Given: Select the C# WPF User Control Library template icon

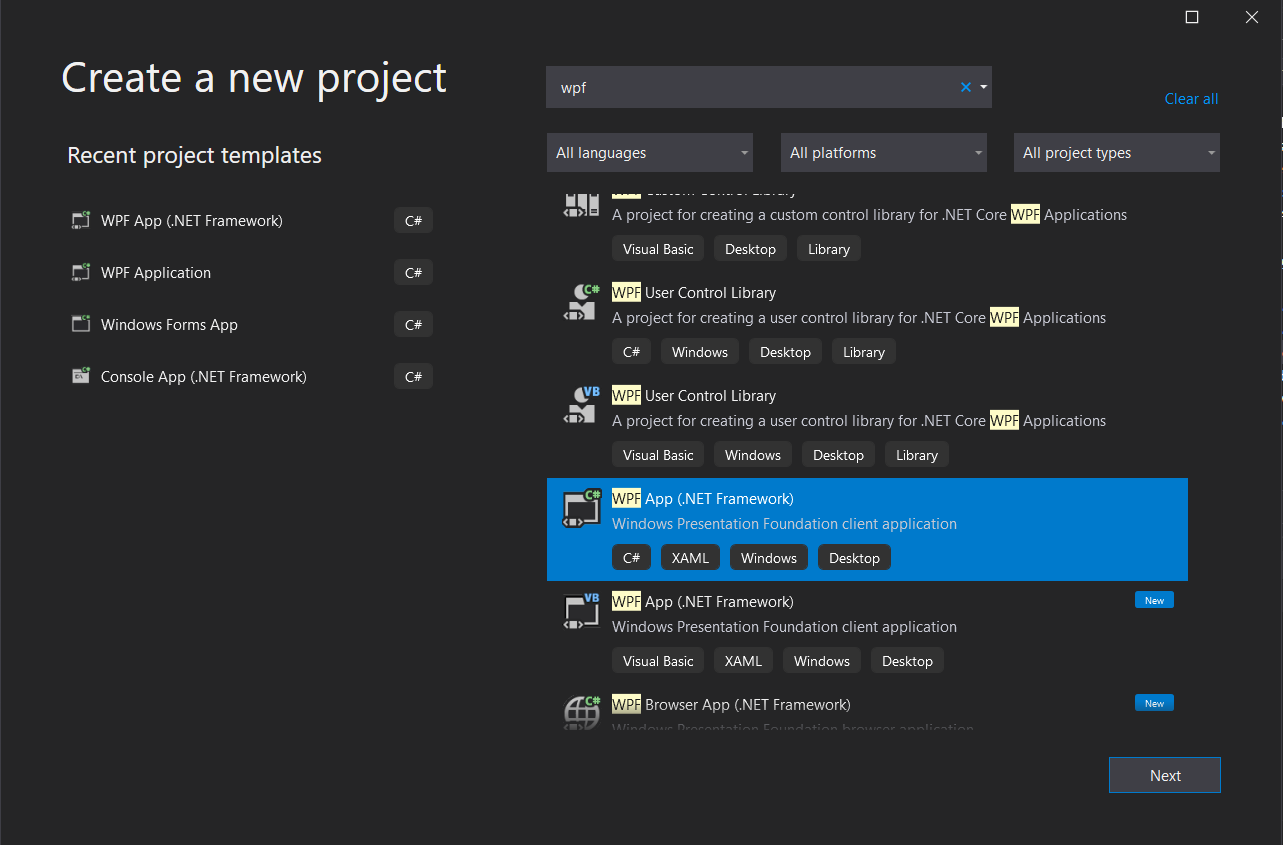Looking at the screenshot, I should coord(581,302).
